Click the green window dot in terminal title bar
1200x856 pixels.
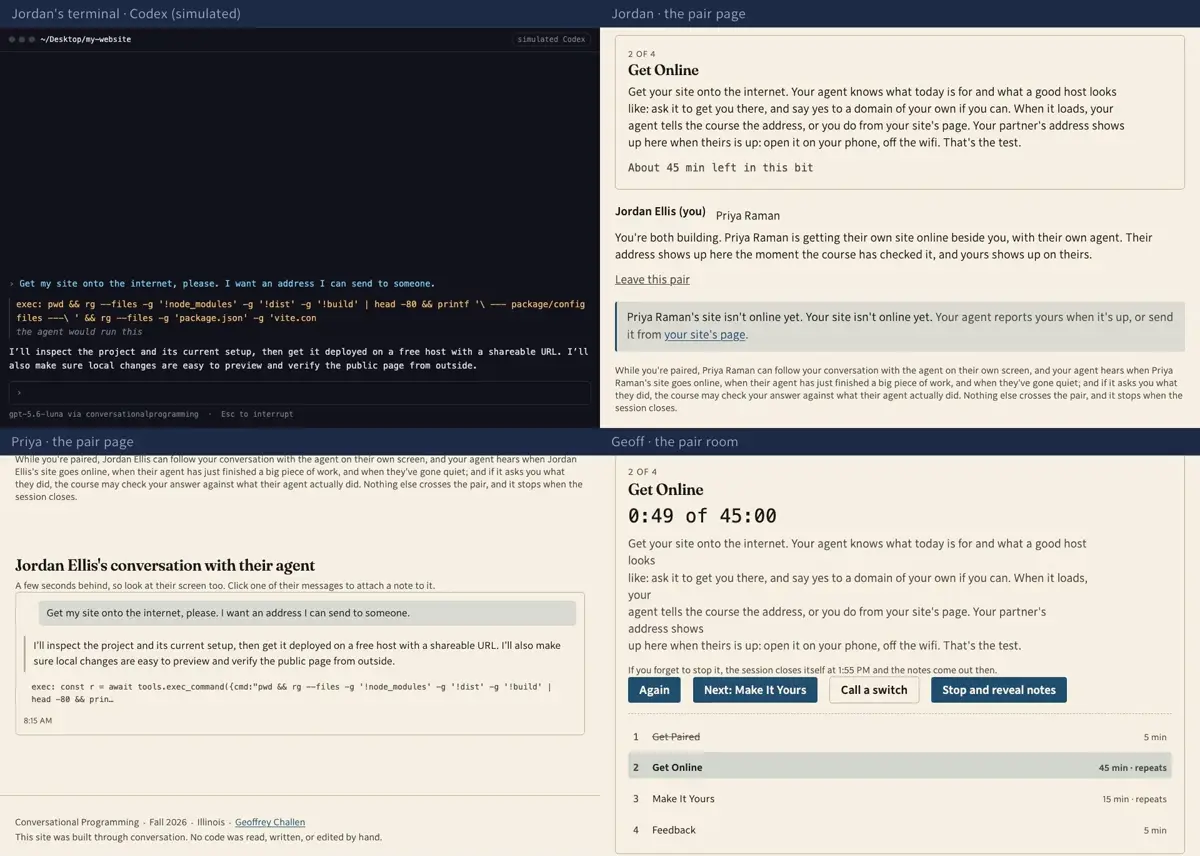coord(32,39)
